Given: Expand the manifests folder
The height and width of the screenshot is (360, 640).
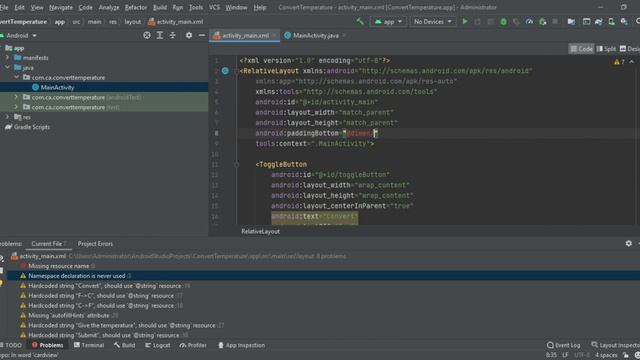Looking at the screenshot, I should 7,58.
